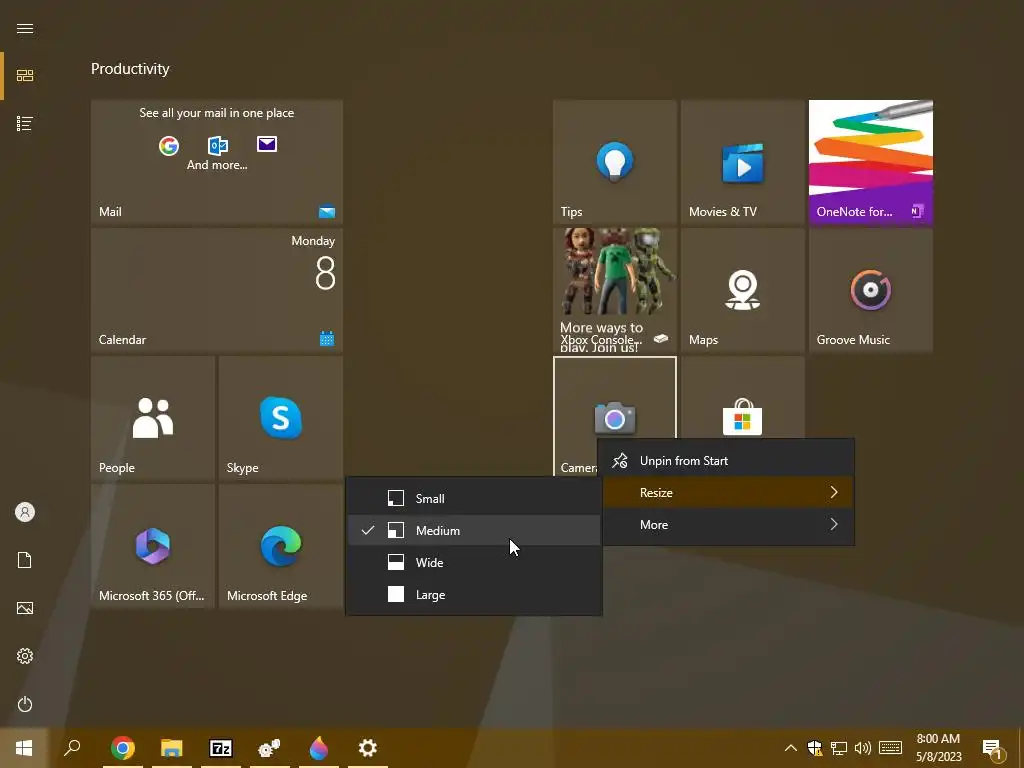Viewport: 1024px width, 768px height.
Task: Open taskbar Search magnifier
Action: [72, 748]
